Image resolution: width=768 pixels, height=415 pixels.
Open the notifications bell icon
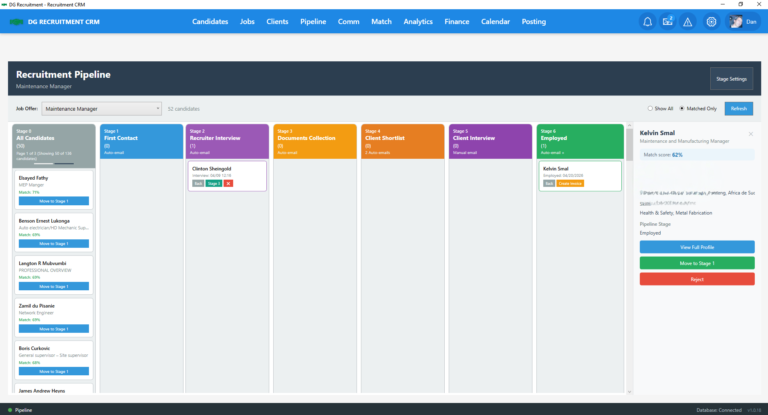(x=647, y=22)
